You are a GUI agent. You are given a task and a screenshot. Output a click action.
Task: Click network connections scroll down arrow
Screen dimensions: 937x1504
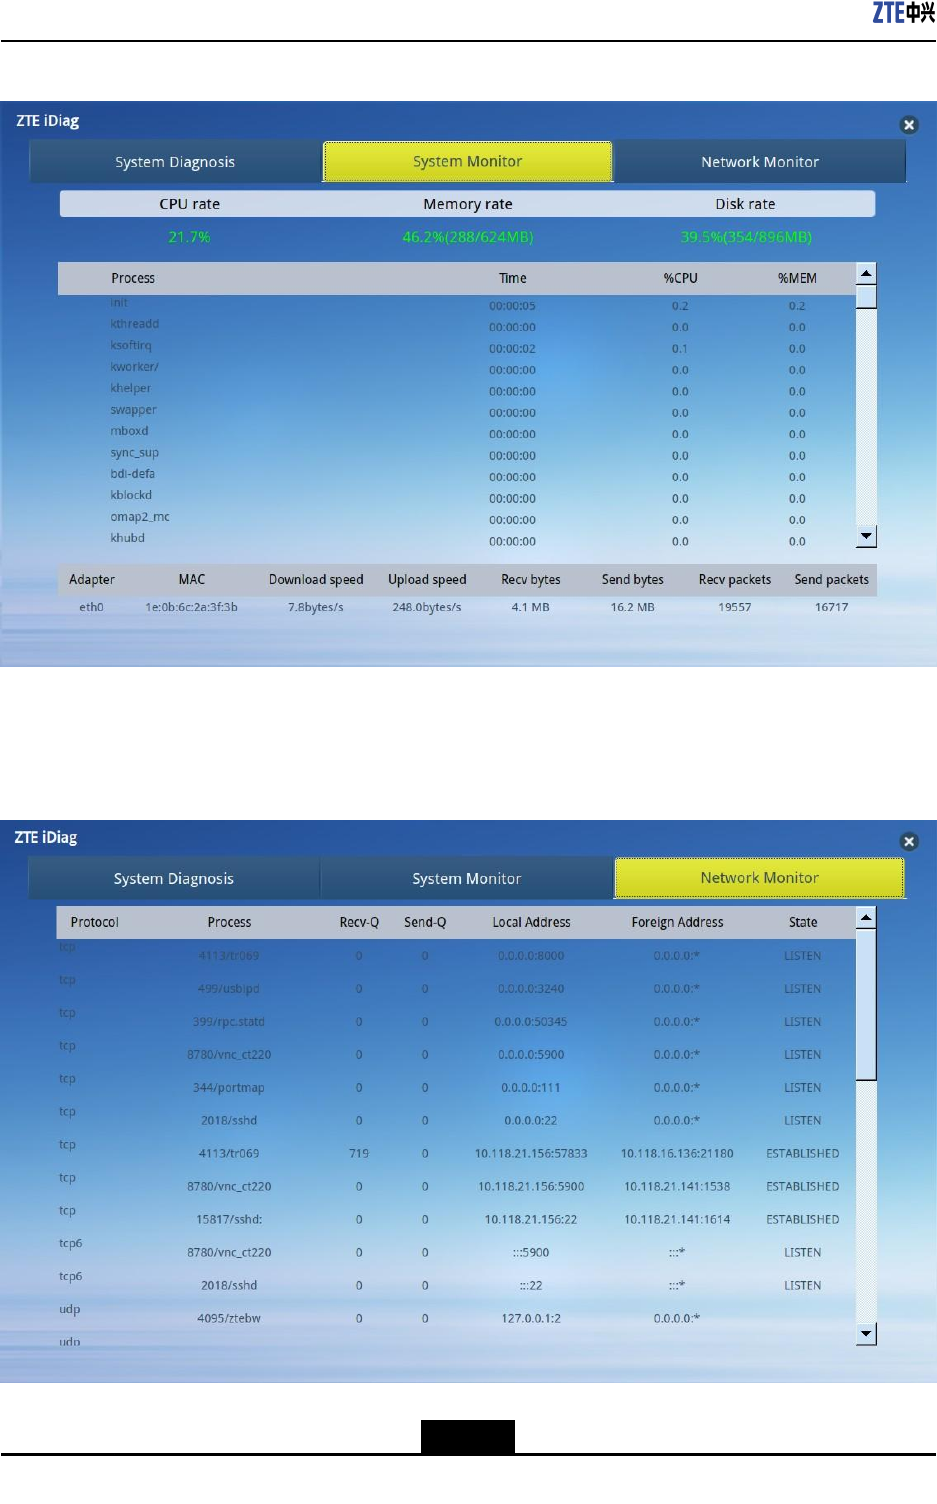point(867,1334)
